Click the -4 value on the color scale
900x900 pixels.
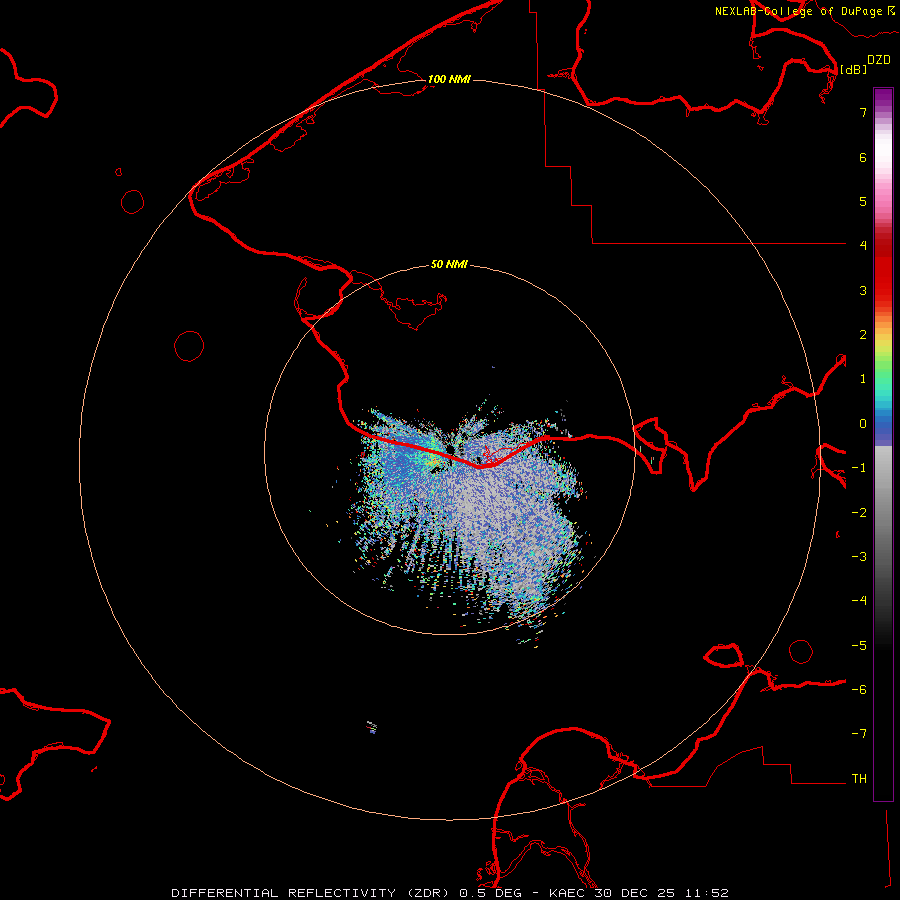pyautogui.click(x=859, y=601)
